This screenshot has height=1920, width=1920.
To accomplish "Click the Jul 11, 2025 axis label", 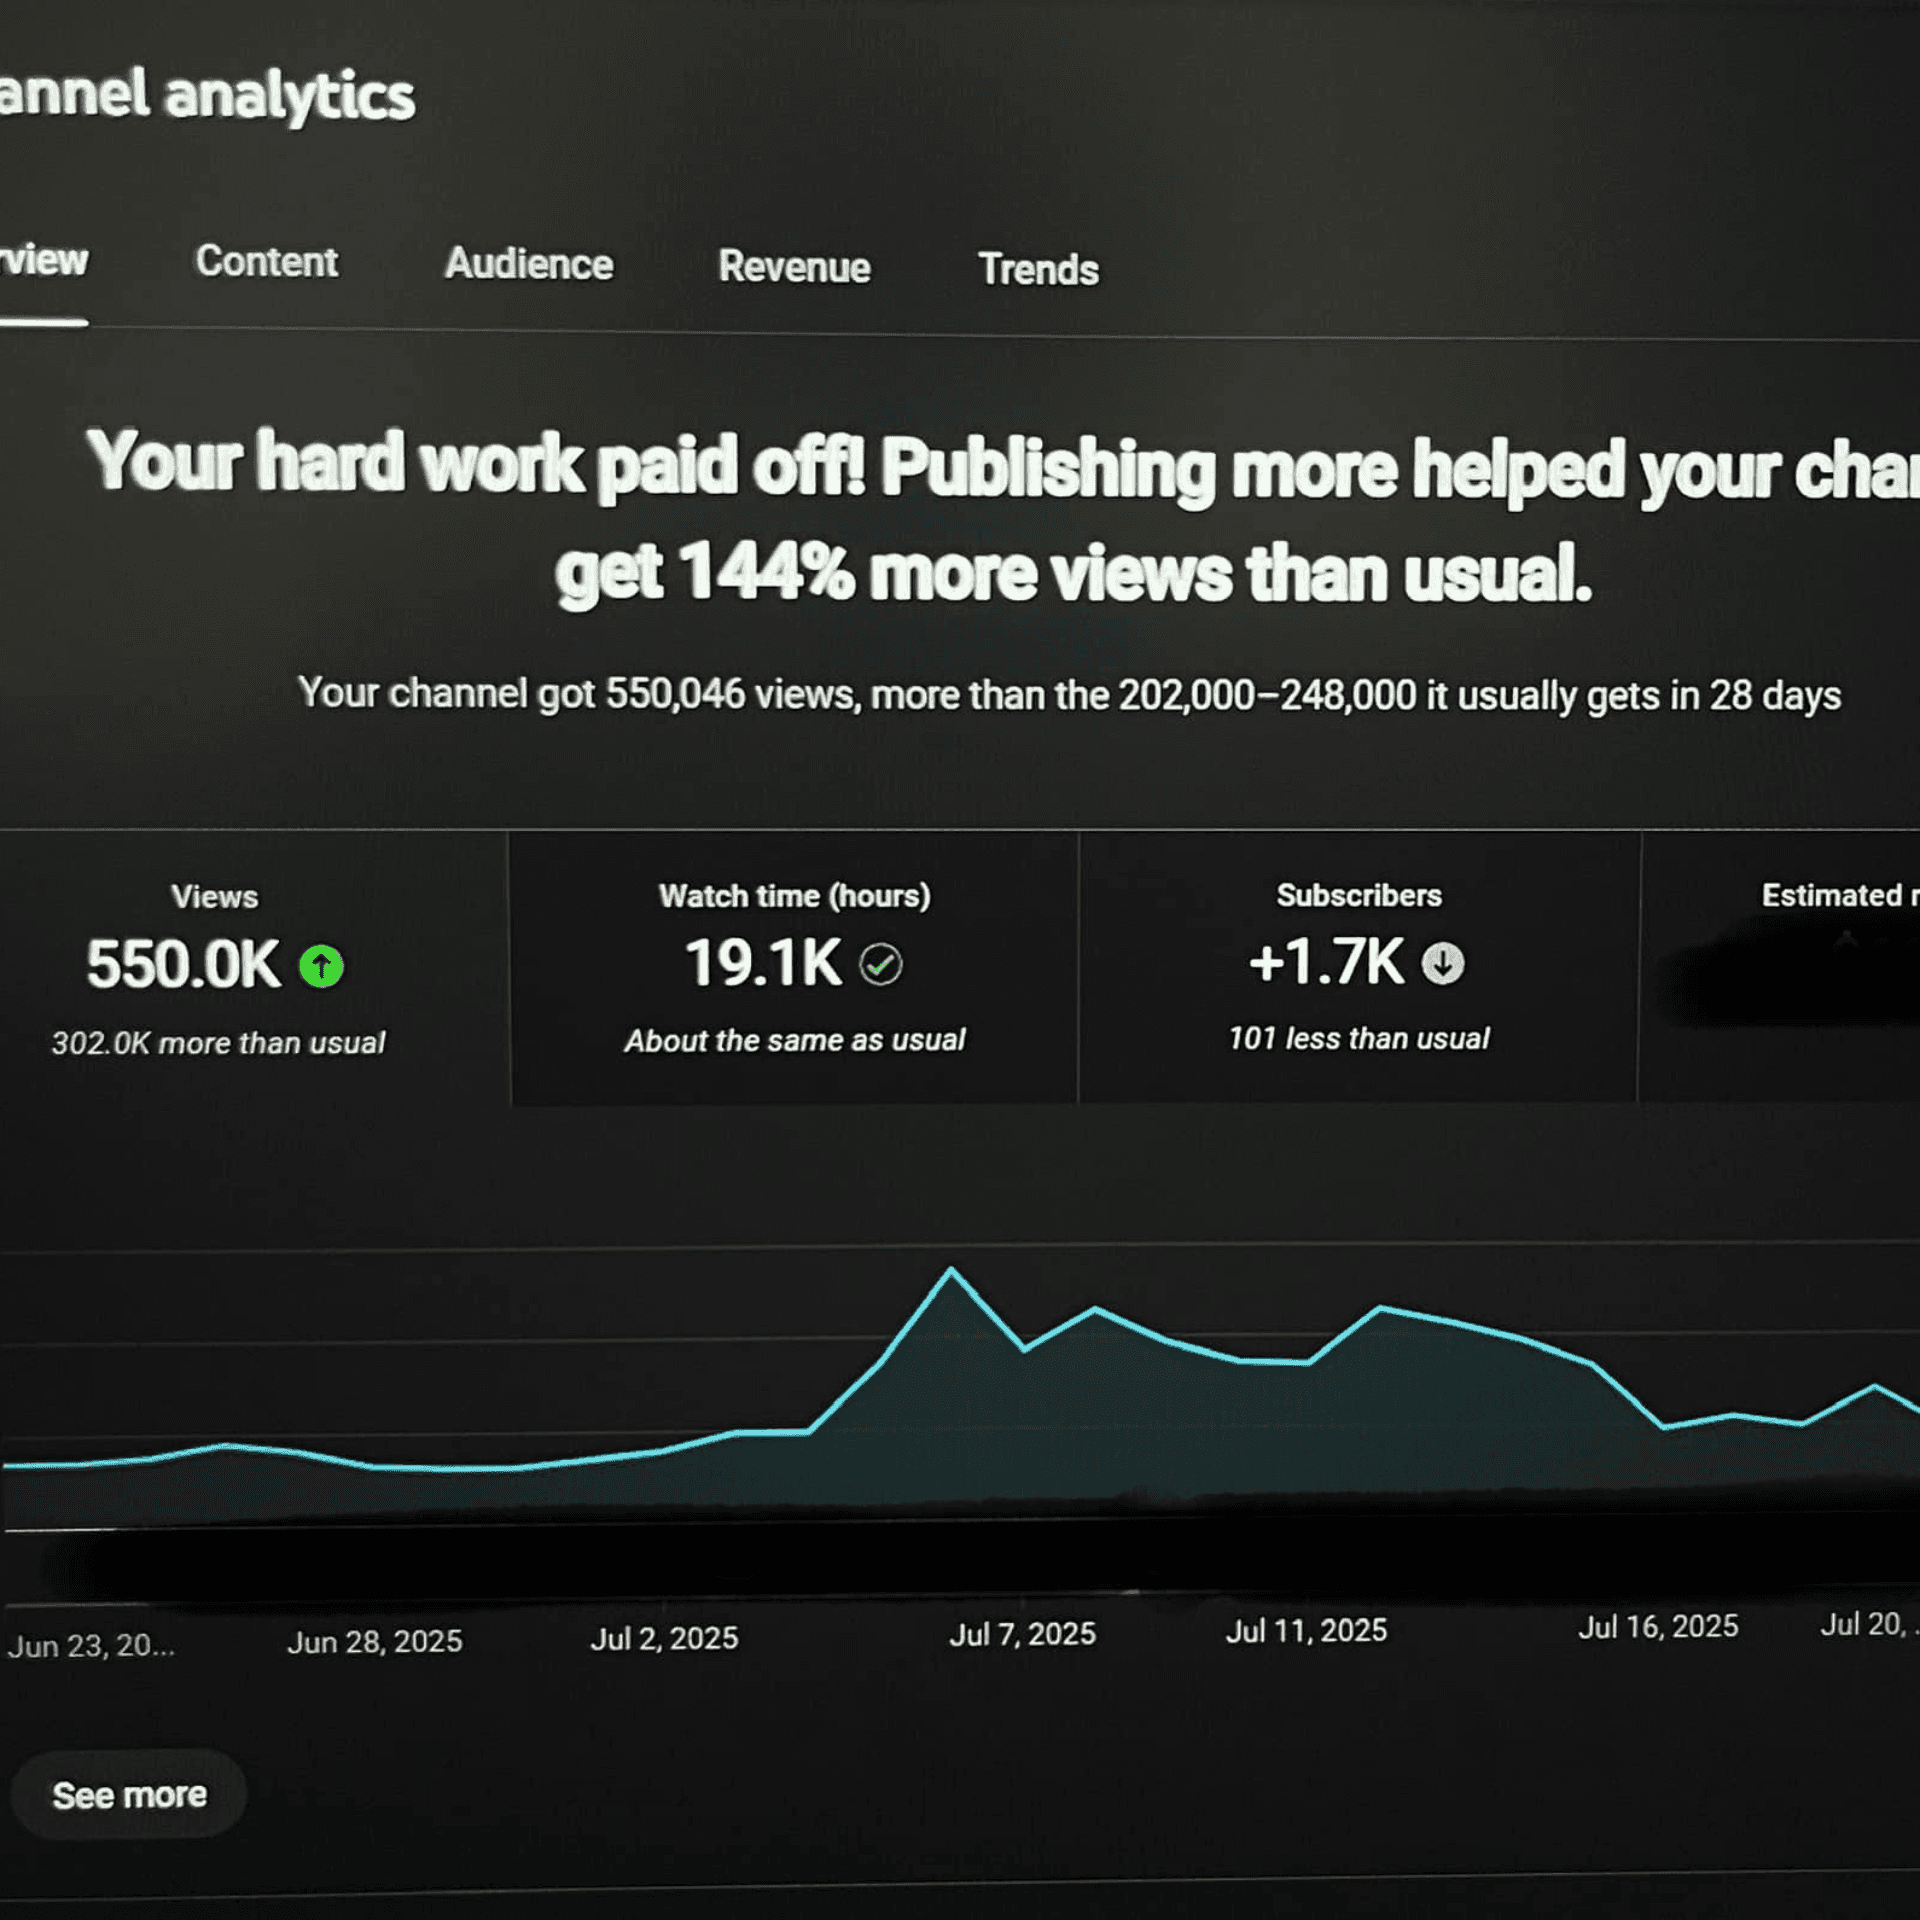I will click(1306, 1631).
